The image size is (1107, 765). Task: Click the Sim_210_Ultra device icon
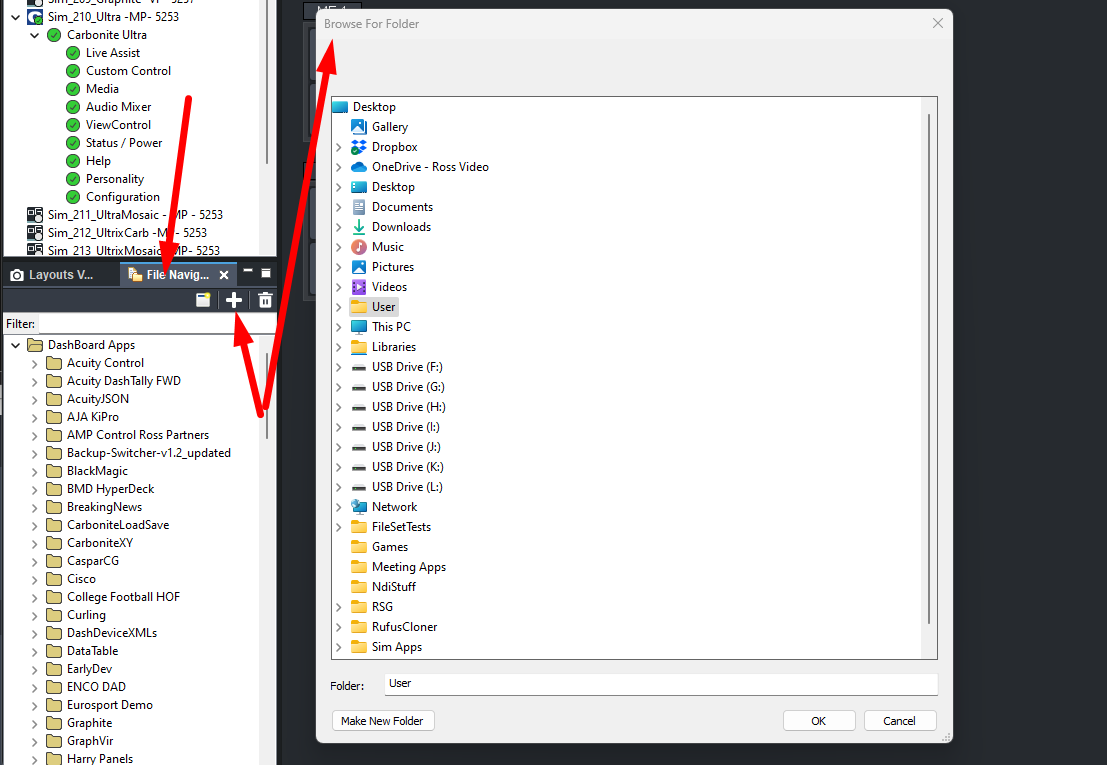(x=35, y=16)
